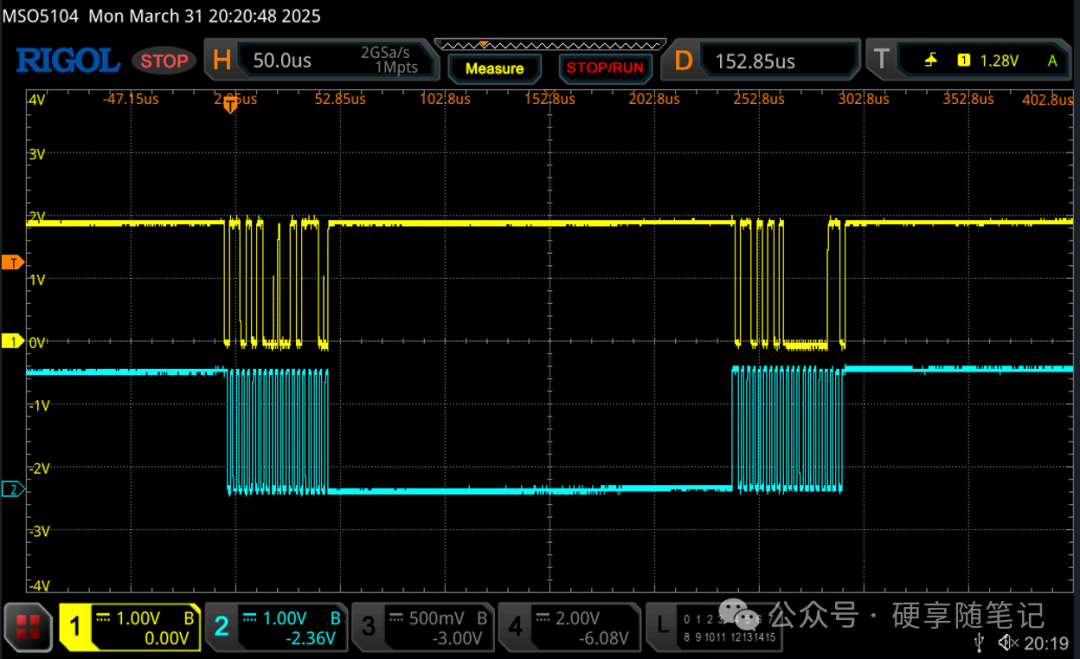Image resolution: width=1080 pixels, height=659 pixels.
Task: Open the function navigation grid icon bottom-left
Action: pyautogui.click(x=27, y=625)
